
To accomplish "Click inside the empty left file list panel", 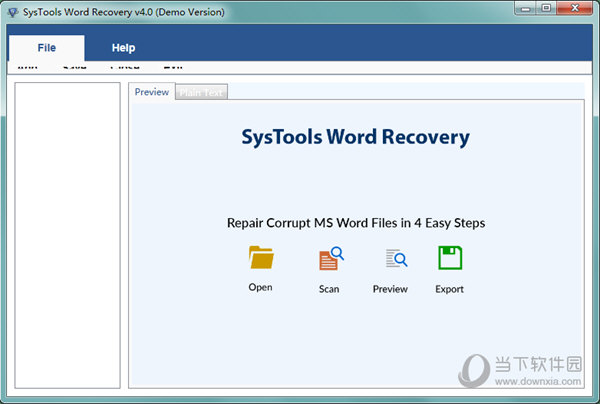I will [67, 235].
